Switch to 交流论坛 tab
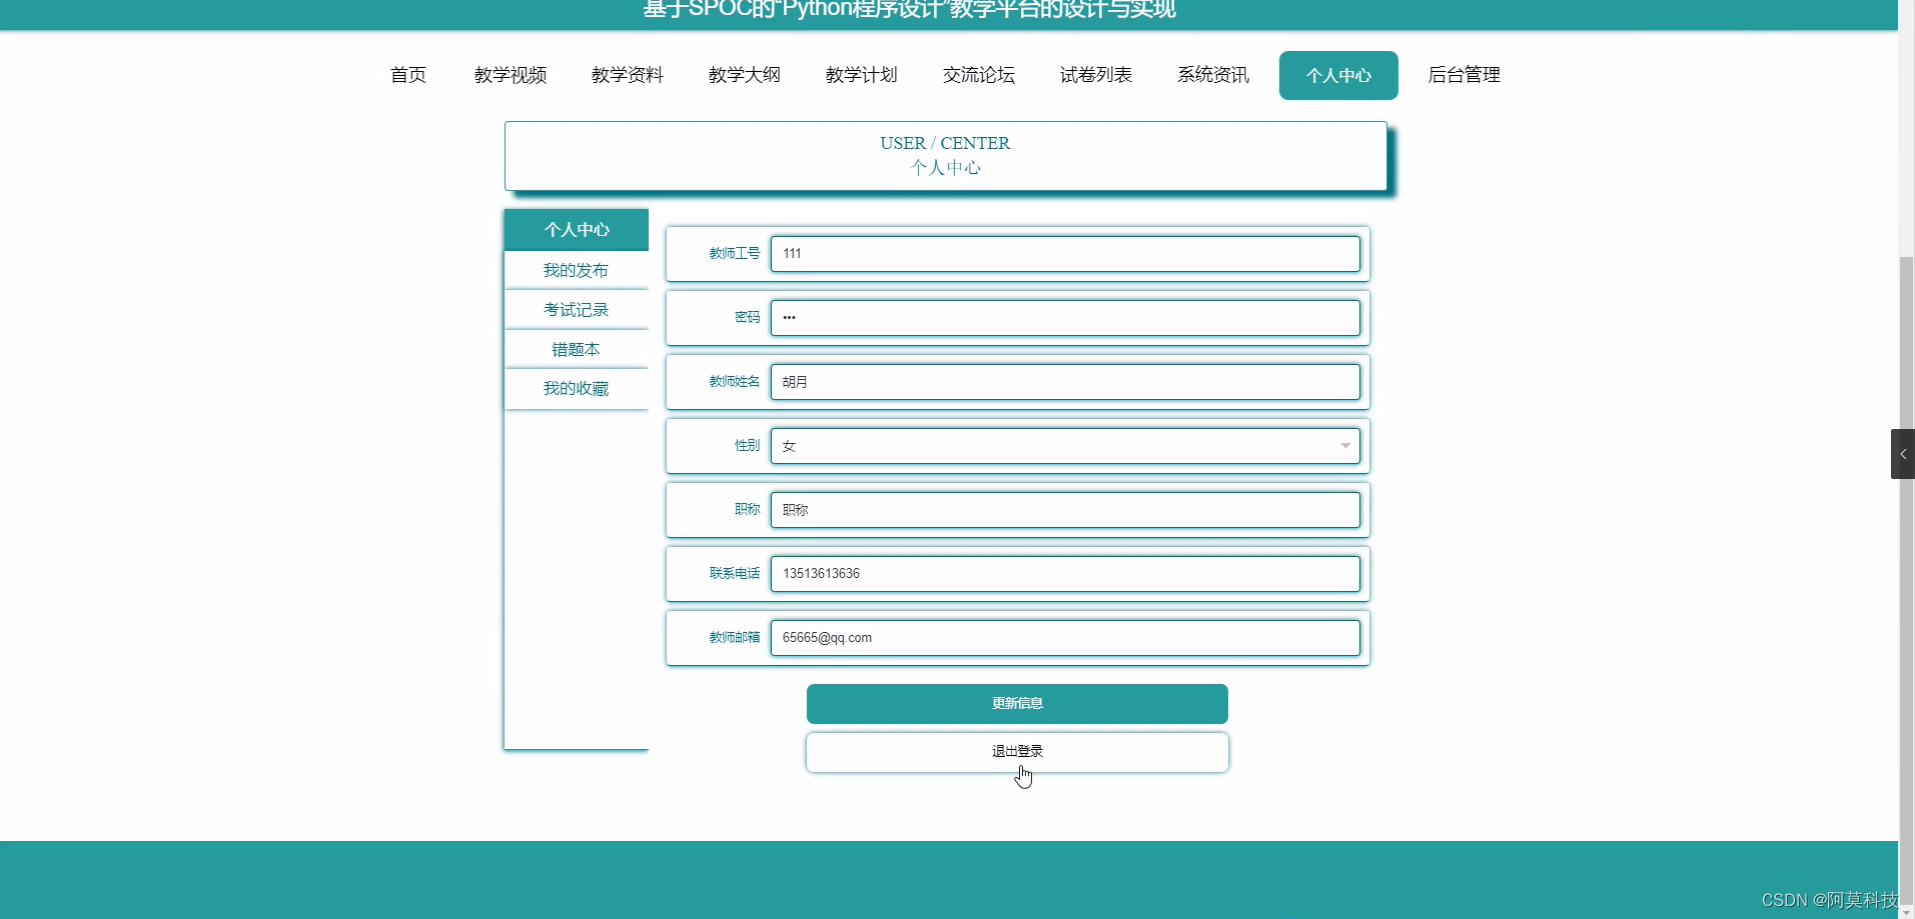This screenshot has height=919, width=1915. tap(978, 75)
